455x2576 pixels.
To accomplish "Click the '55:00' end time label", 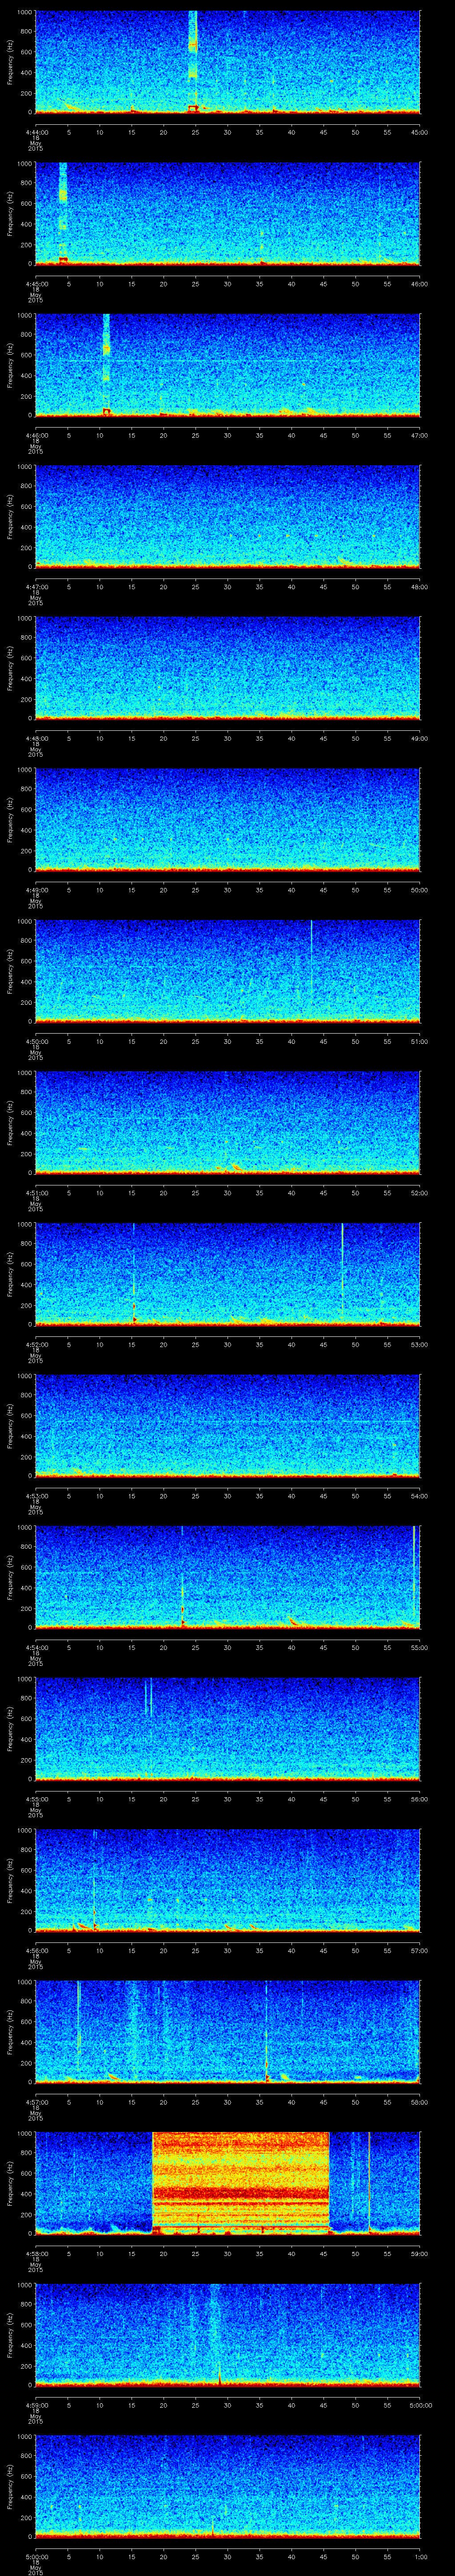I will [x=419, y=1647].
